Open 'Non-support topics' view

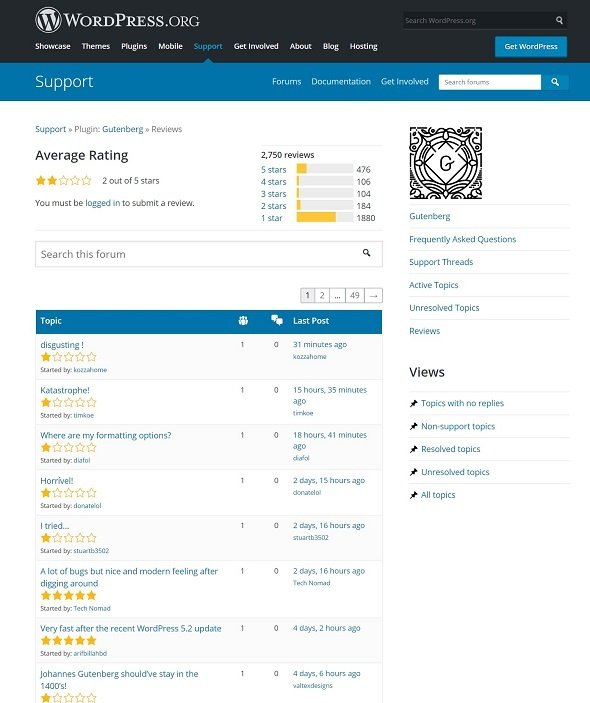click(458, 426)
